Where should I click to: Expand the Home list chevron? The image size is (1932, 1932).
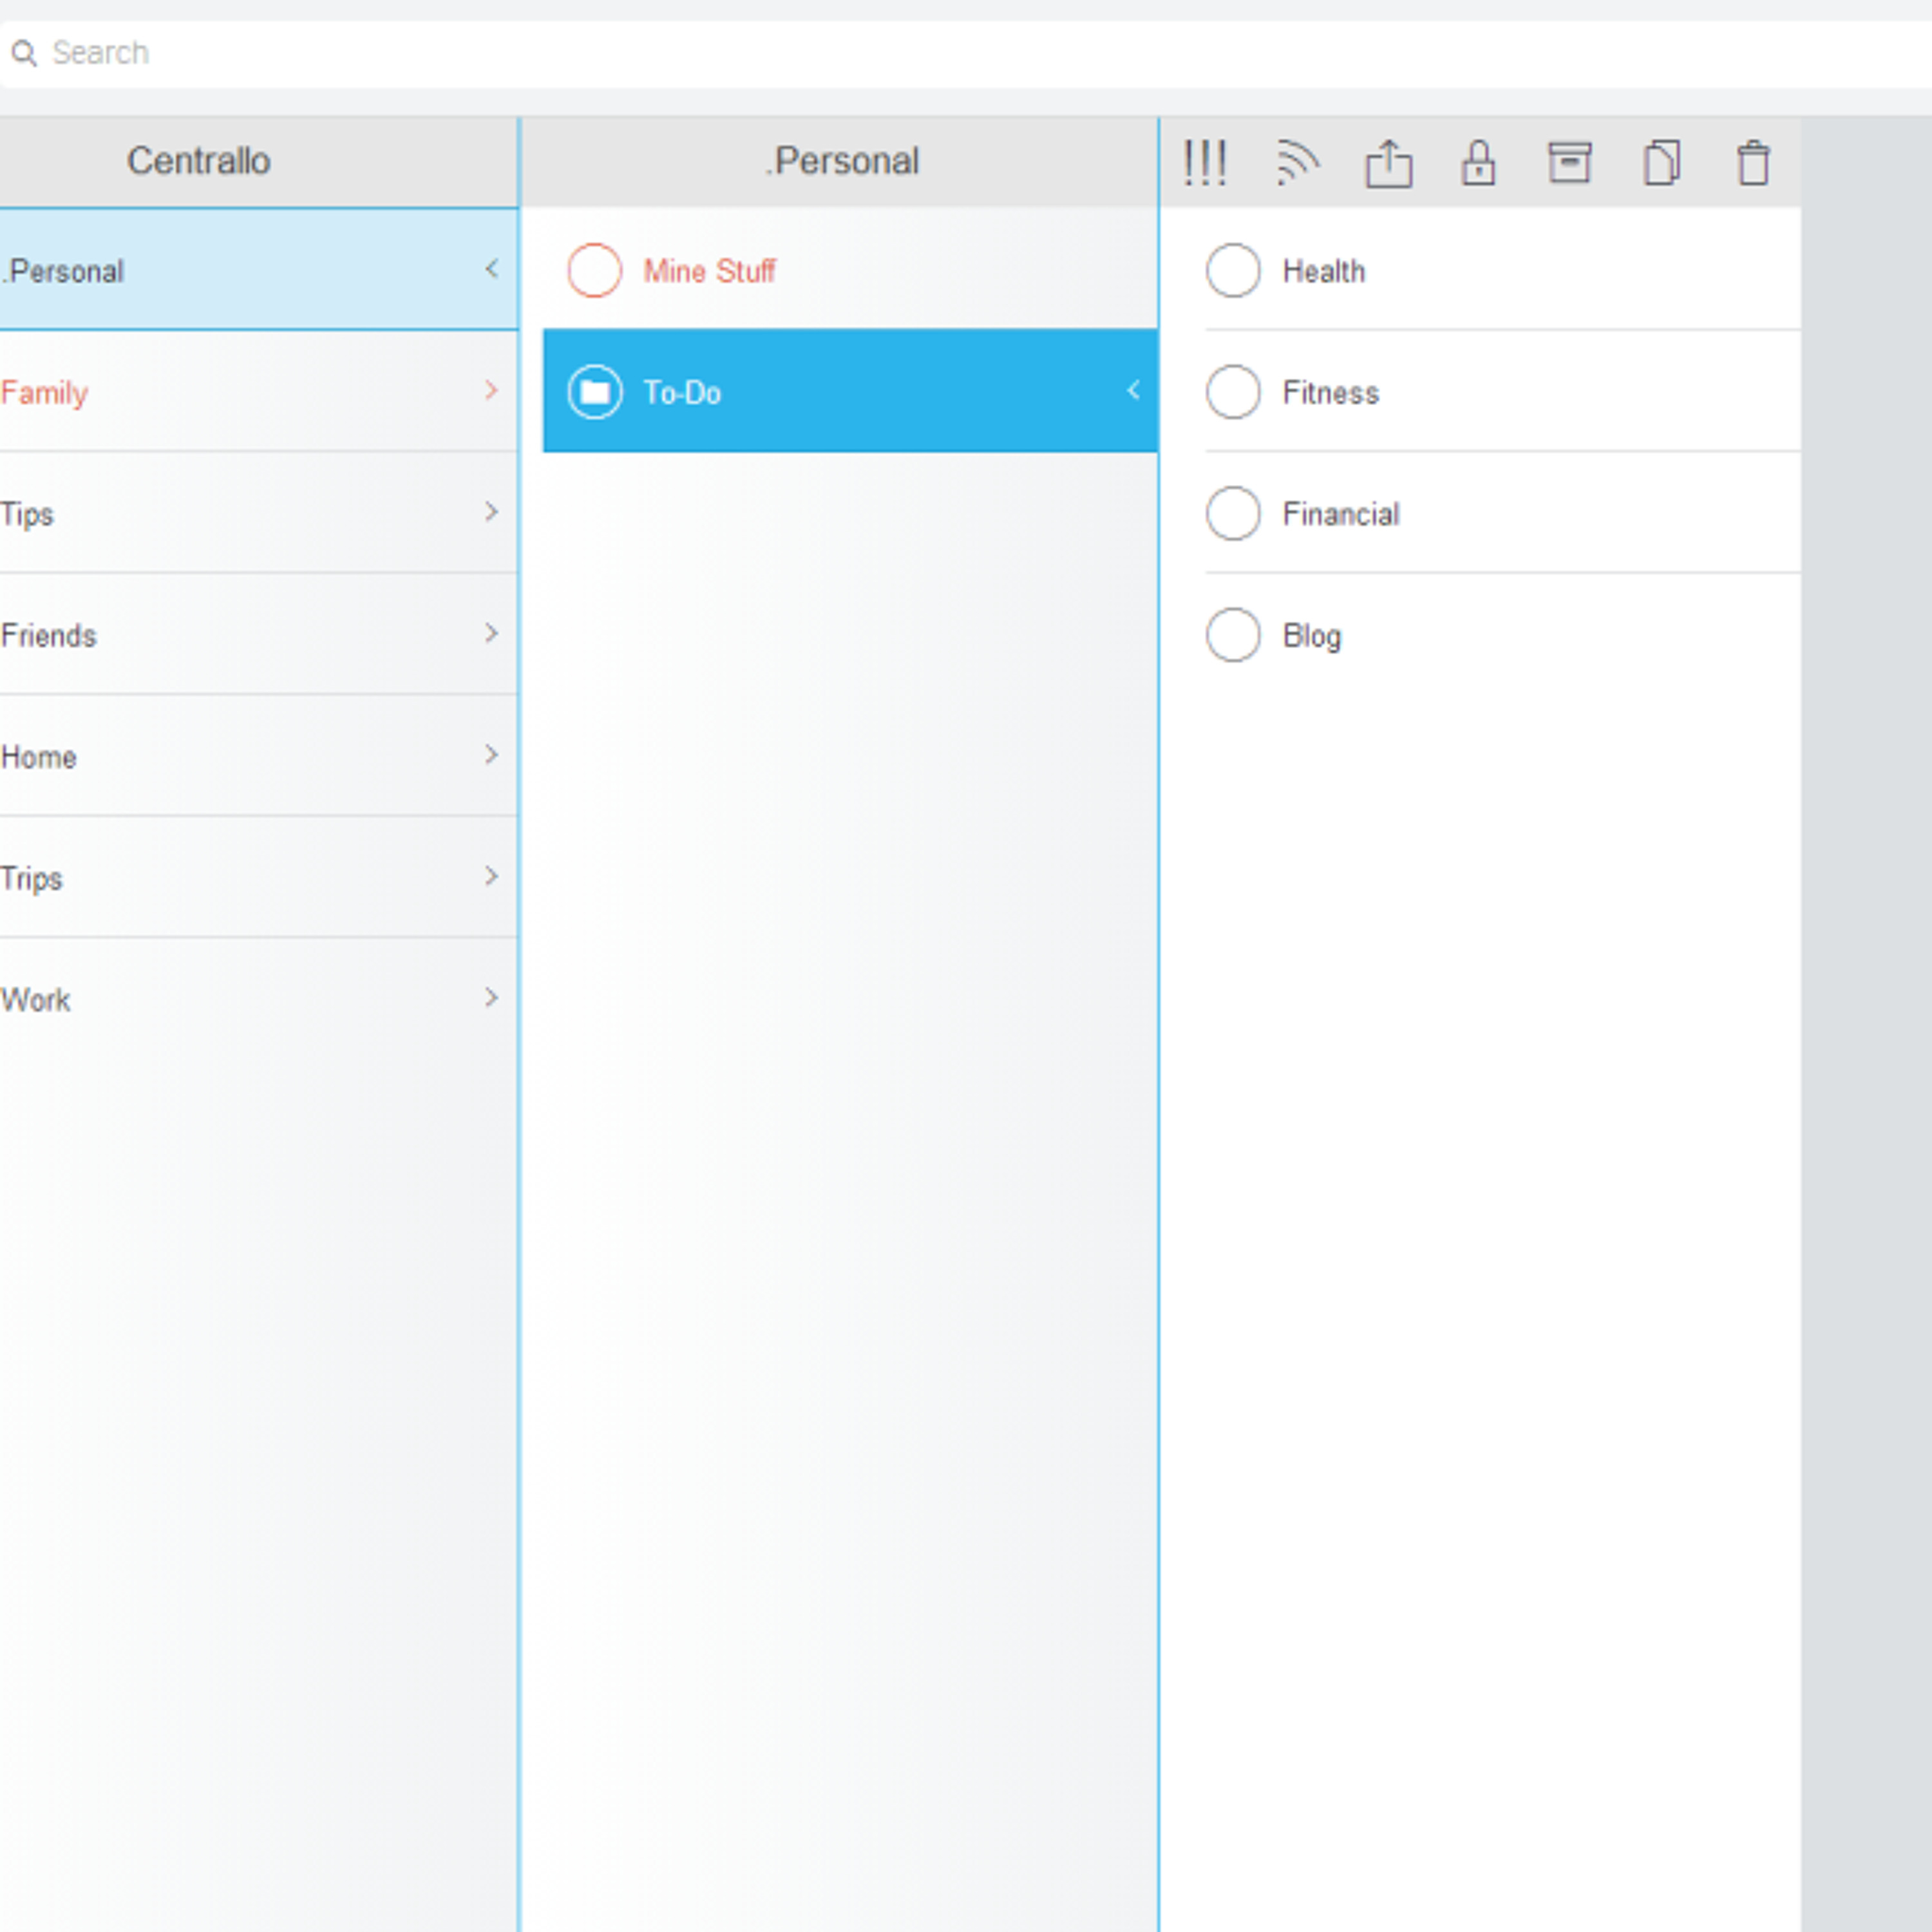pyautogui.click(x=491, y=755)
